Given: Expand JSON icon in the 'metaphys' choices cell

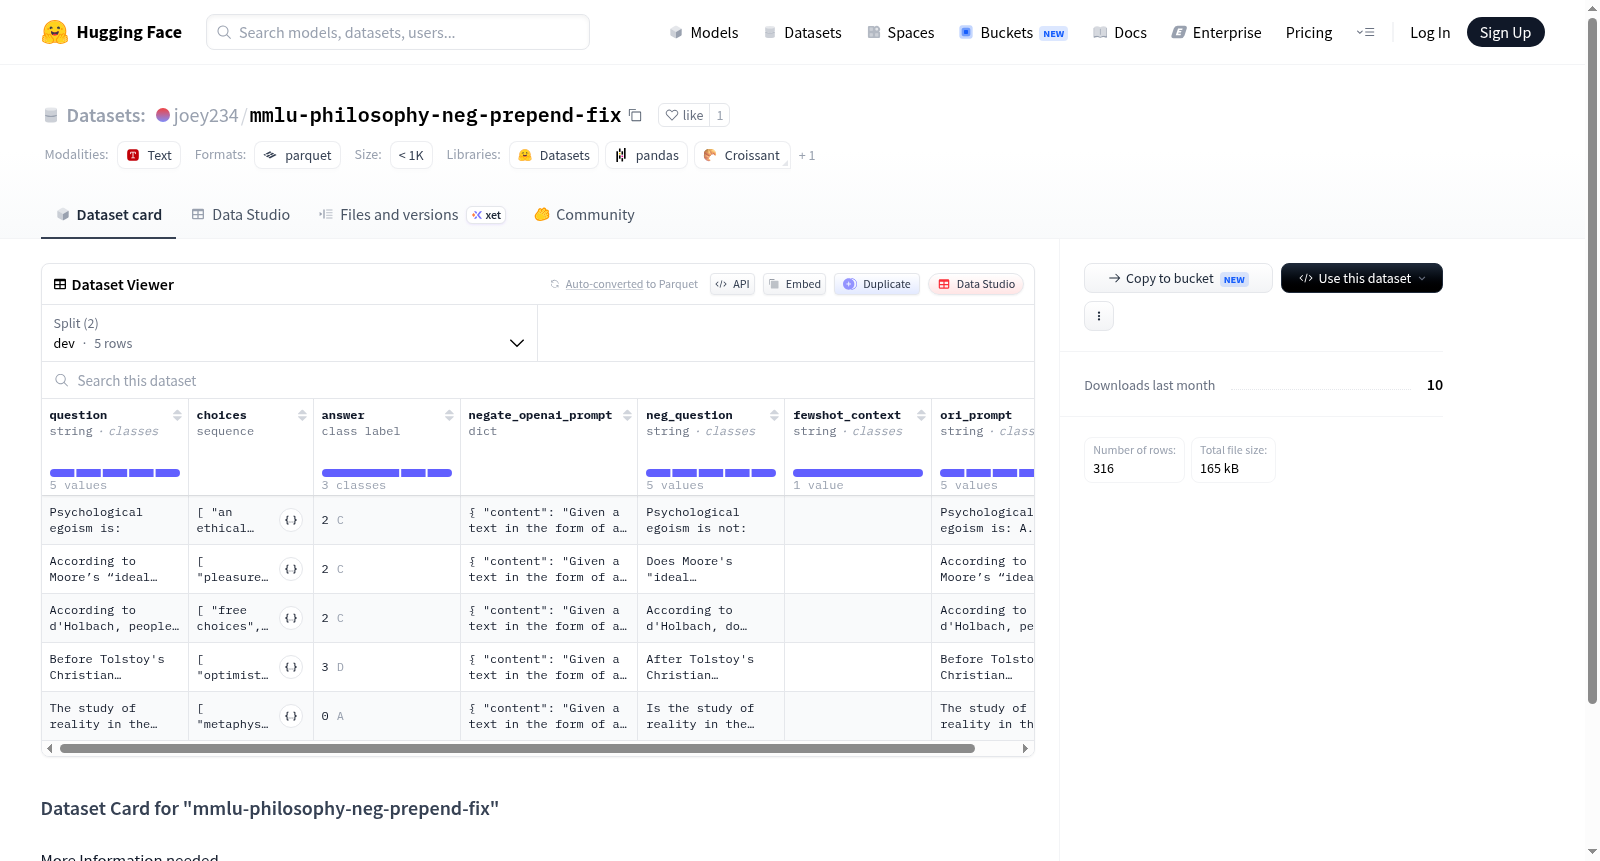Looking at the screenshot, I should [x=291, y=716].
